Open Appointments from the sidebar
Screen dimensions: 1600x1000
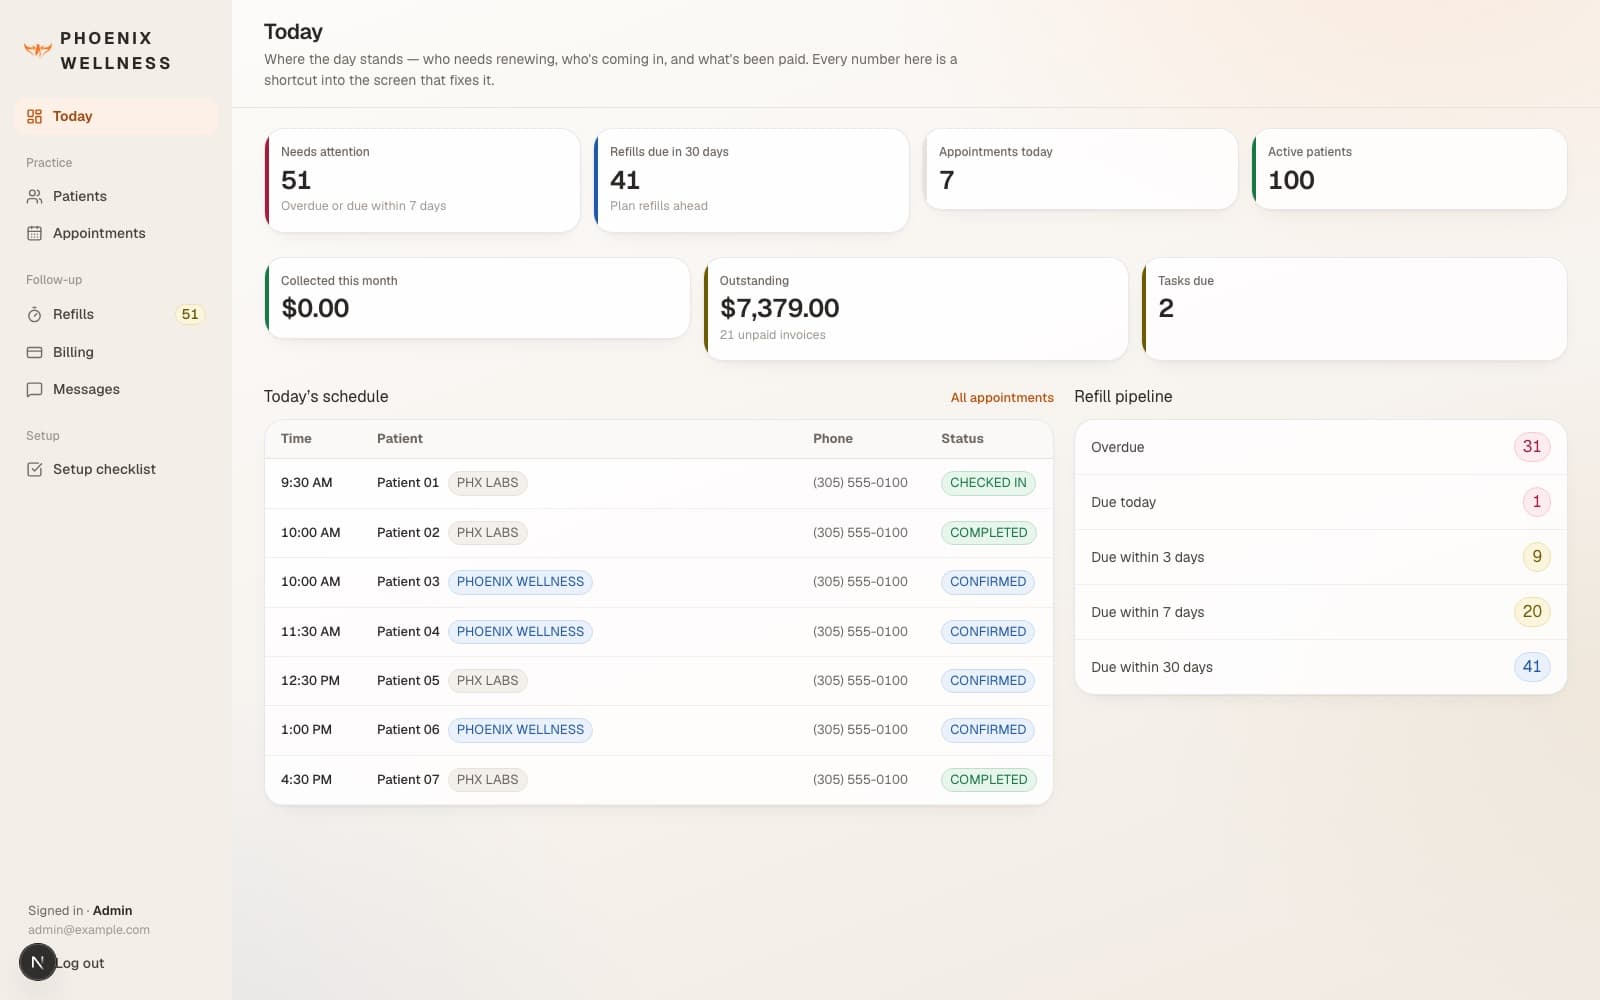[116, 233]
